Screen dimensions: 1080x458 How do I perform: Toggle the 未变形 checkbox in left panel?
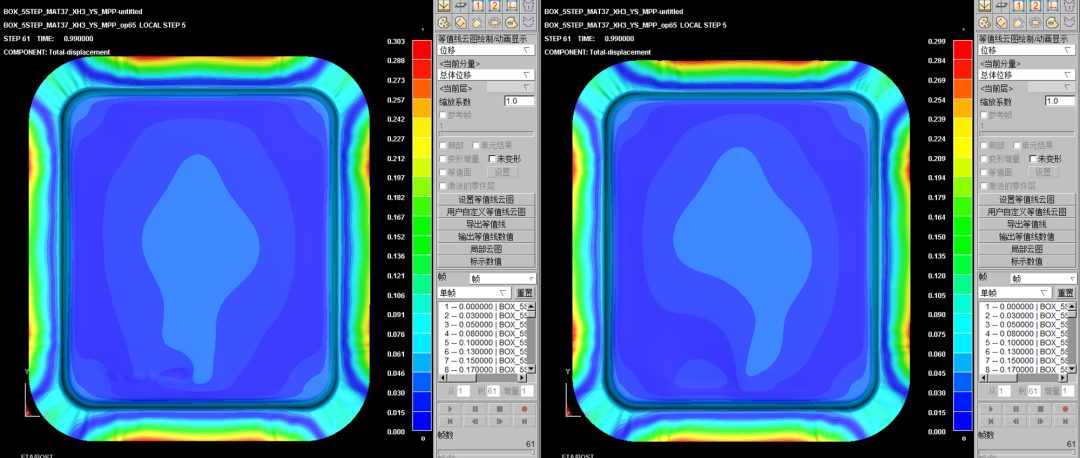pos(492,158)
